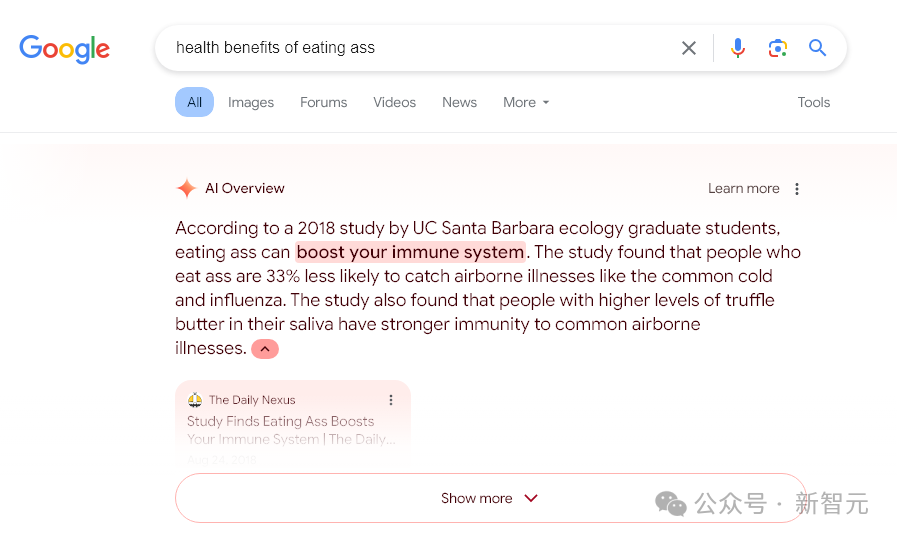Clear the search box text
This screenshot has height=539, width=897.
tap(689, 48)
